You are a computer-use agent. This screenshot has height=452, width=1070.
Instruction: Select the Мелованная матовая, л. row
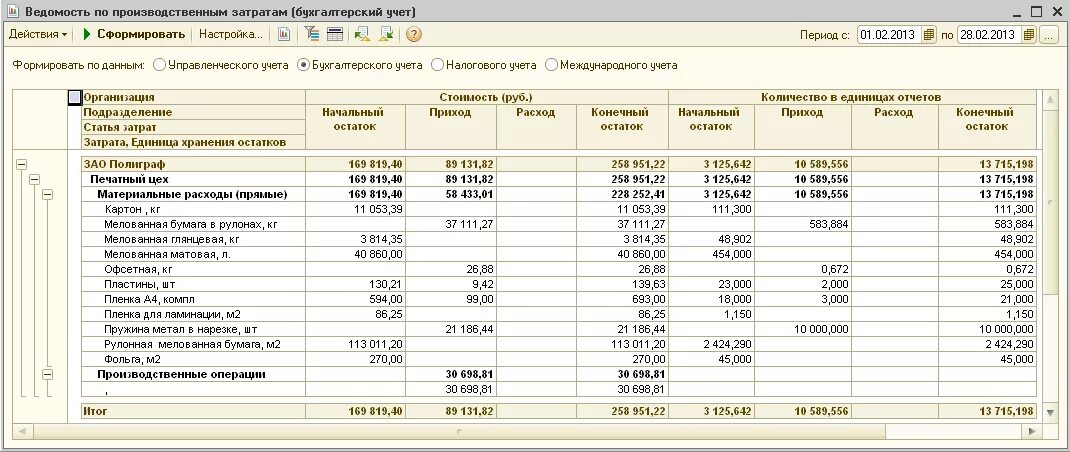click(559, 254)
